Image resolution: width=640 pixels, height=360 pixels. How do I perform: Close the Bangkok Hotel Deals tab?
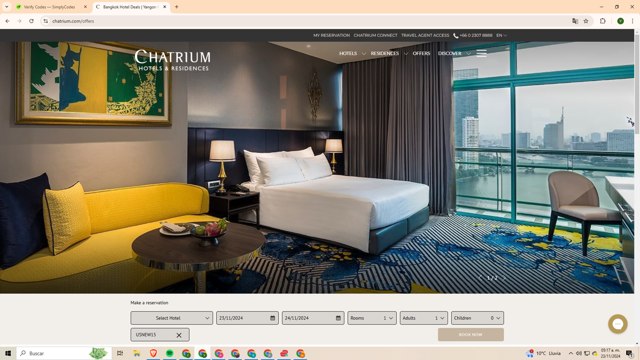[x=164, y=7]
